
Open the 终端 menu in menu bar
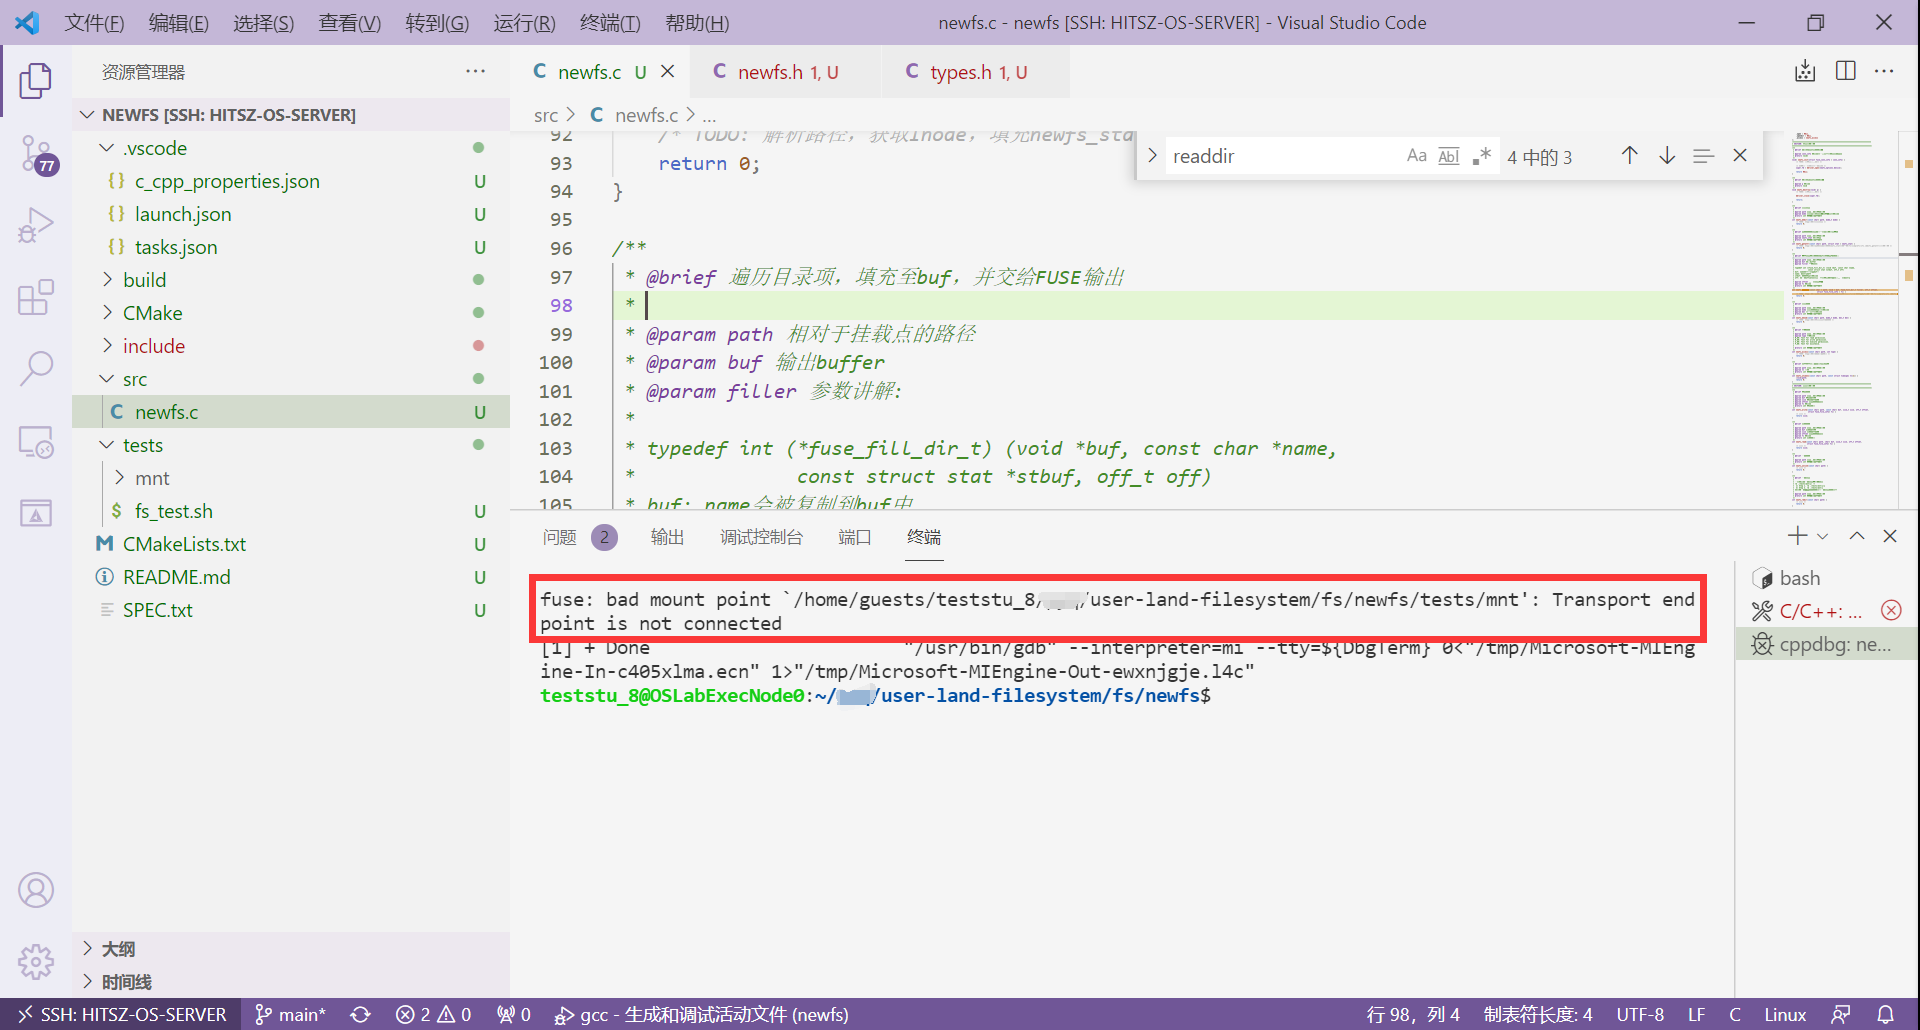click(610, 22)
